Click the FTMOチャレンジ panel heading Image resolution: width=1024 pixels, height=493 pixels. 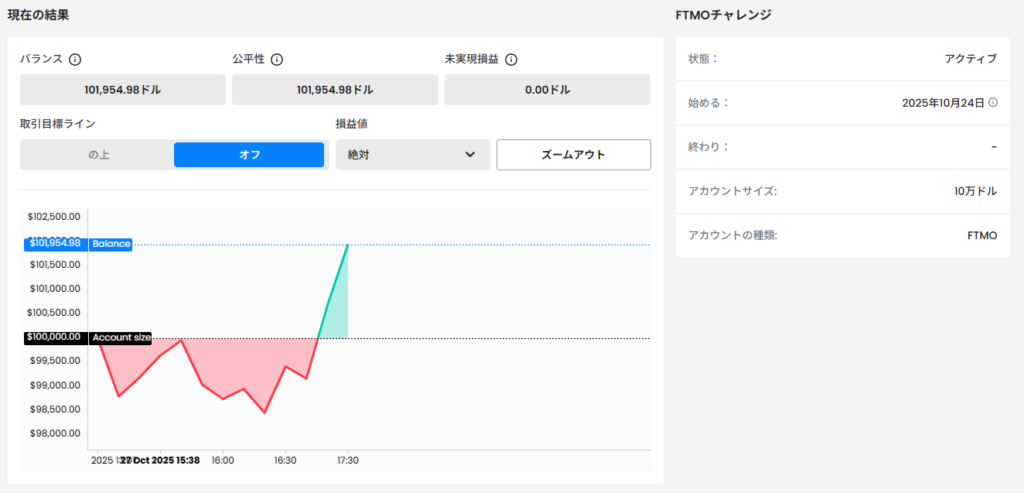723,15
